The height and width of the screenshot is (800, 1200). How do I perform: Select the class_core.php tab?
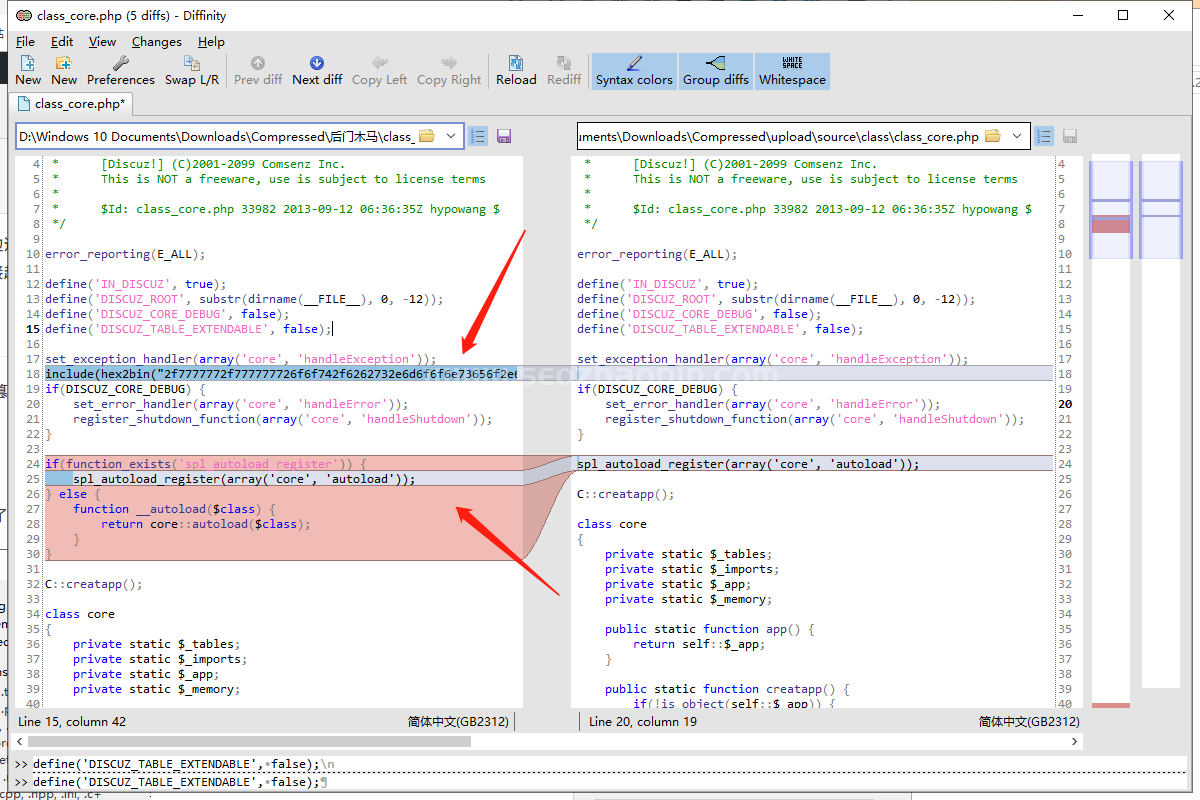(x=70, y=103)
